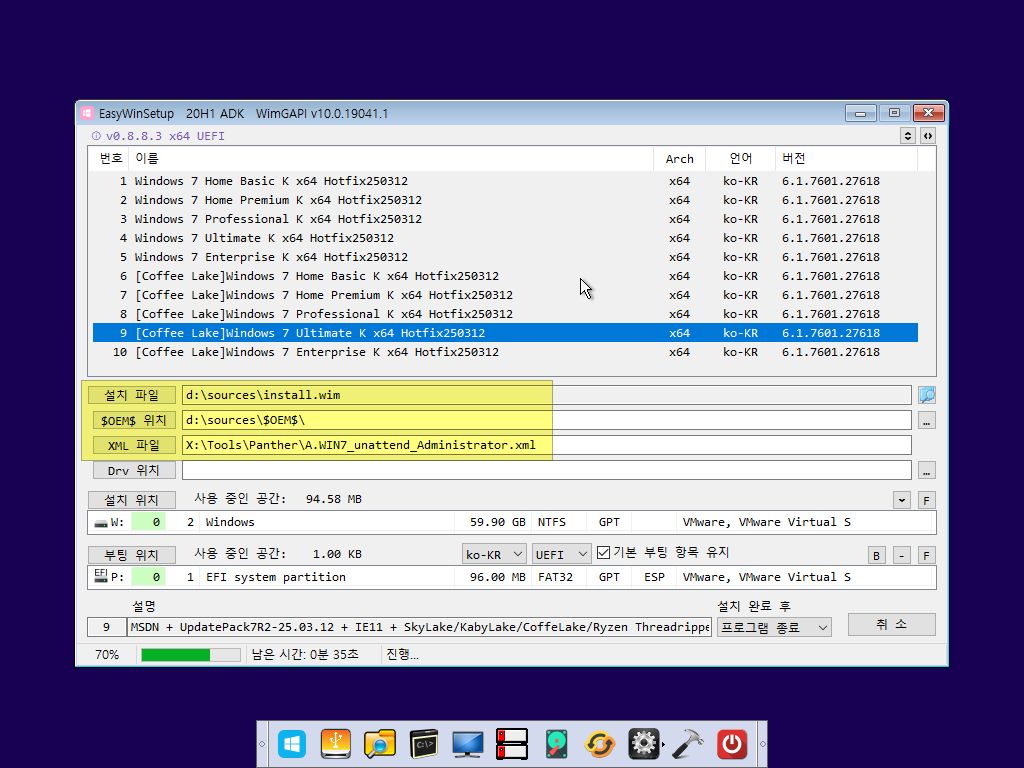Click the Arch column header
Screen dimensions: 1024x768
(x=679, y=159)
